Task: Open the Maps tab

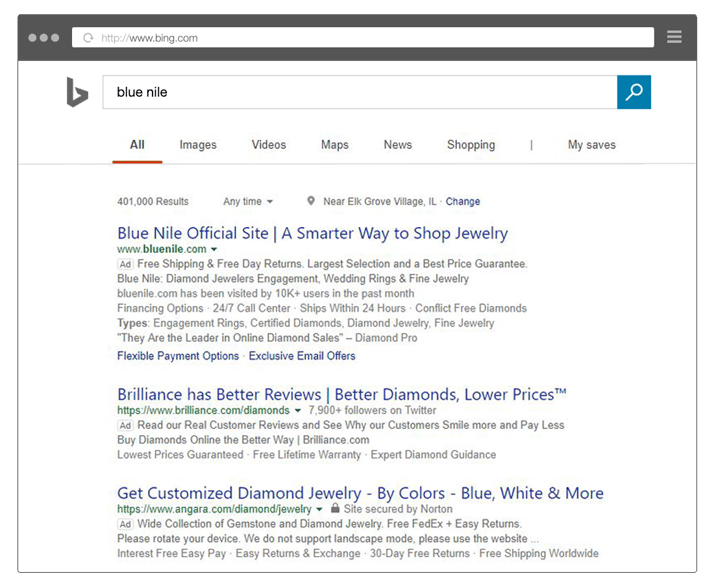Action: coord(335,145)
